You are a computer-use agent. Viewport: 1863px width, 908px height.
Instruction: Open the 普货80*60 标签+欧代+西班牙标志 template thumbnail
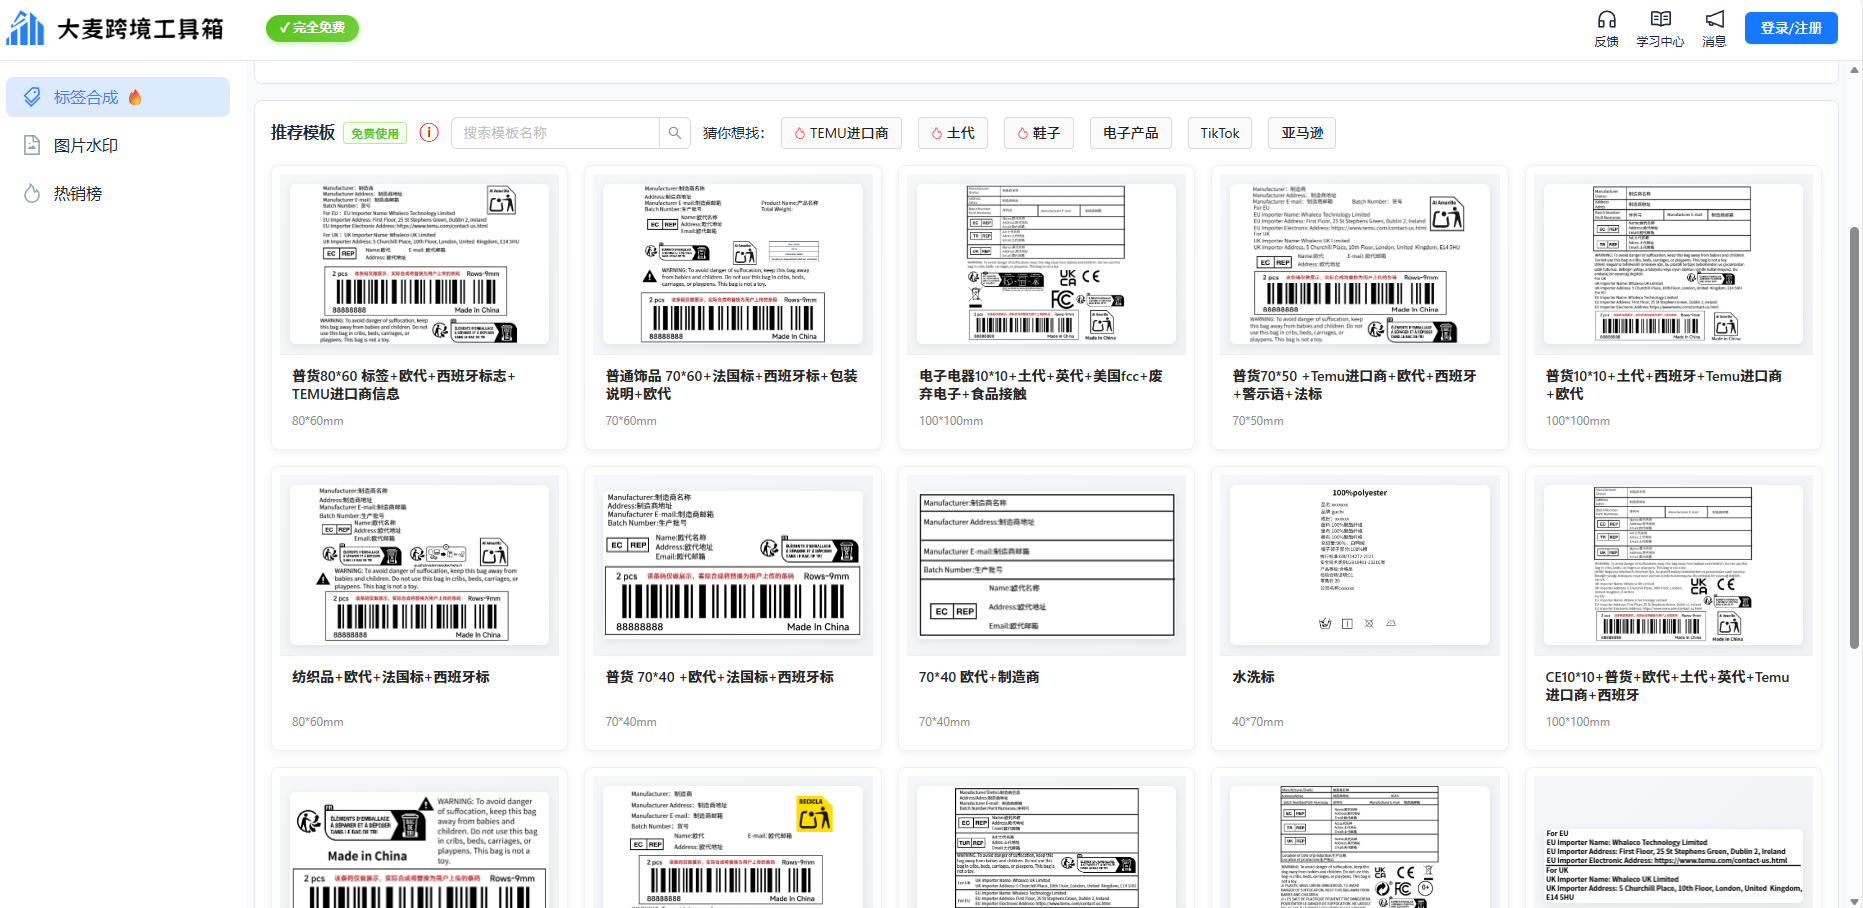(420, 265)
